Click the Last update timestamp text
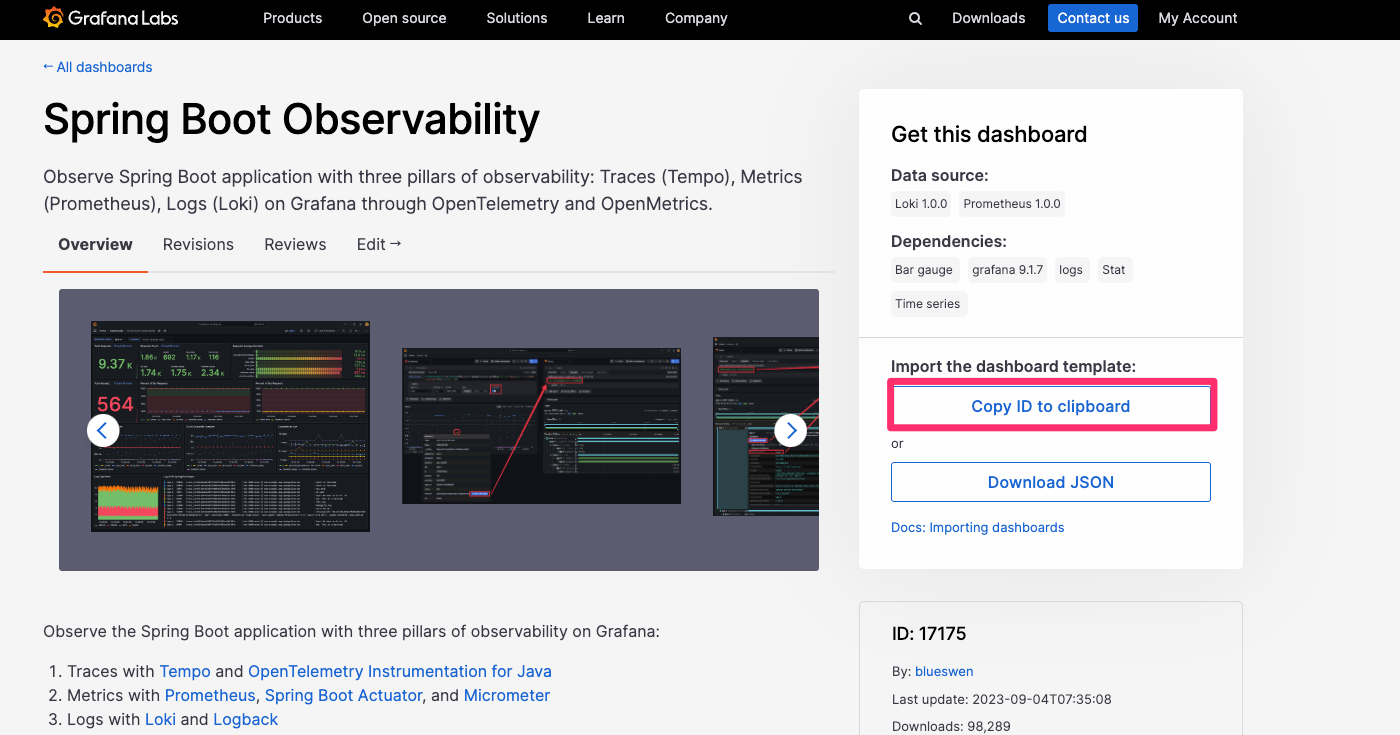 (x=1002, y=699)
